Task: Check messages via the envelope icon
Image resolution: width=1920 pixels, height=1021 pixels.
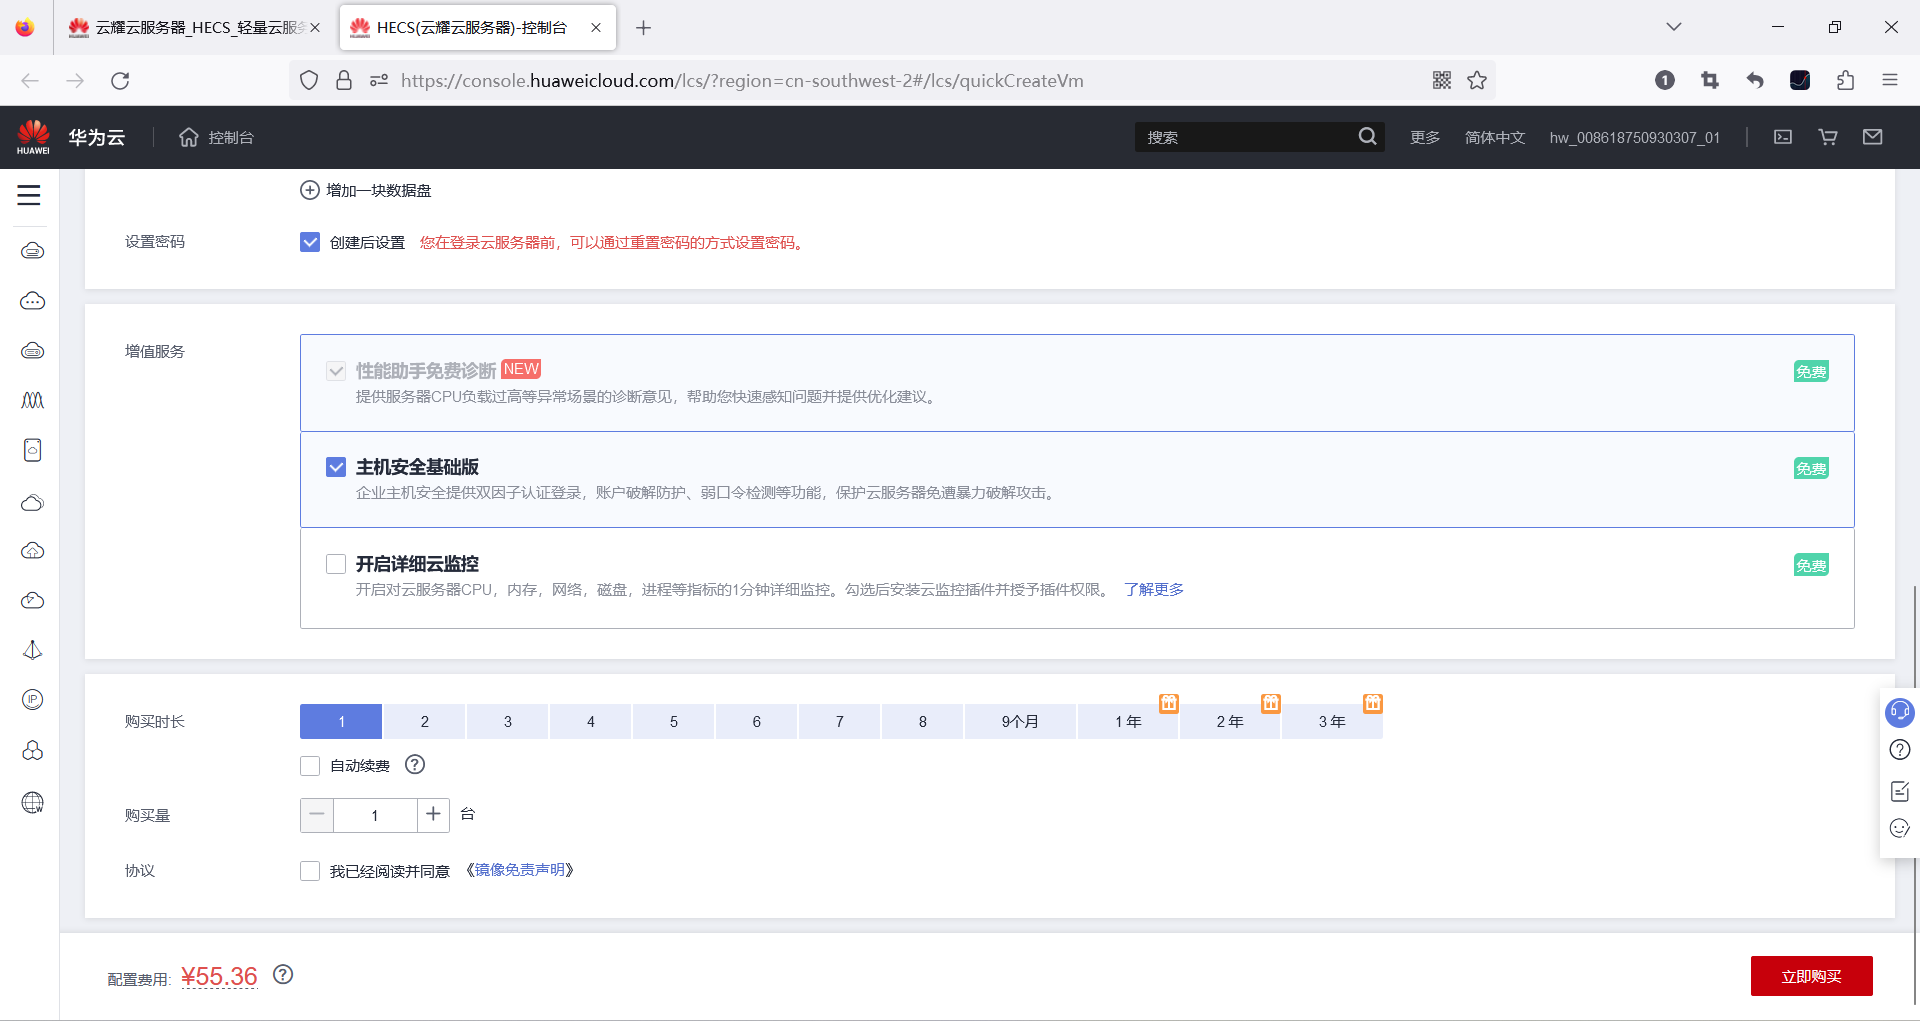Action: [1872, 137]
